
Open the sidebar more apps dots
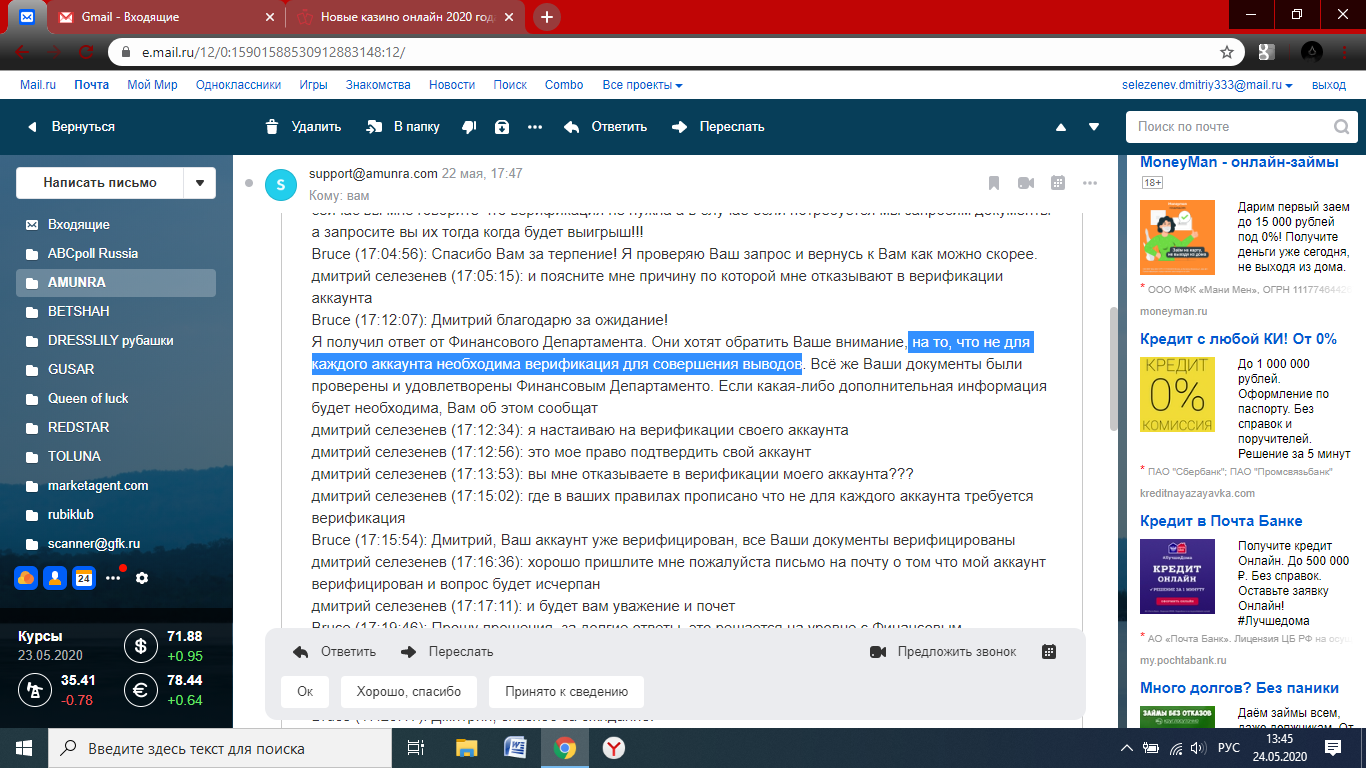click(x=113, y=578)
